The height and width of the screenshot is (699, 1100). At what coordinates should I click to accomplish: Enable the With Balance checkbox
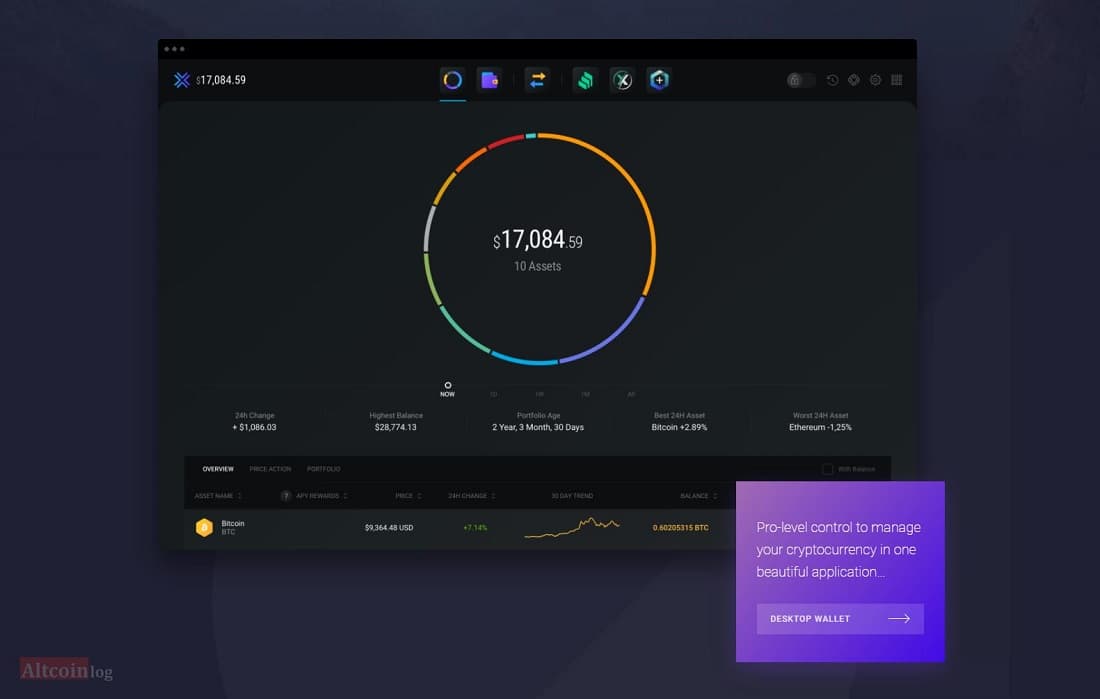pyautogui.click(x=828, y=469)
